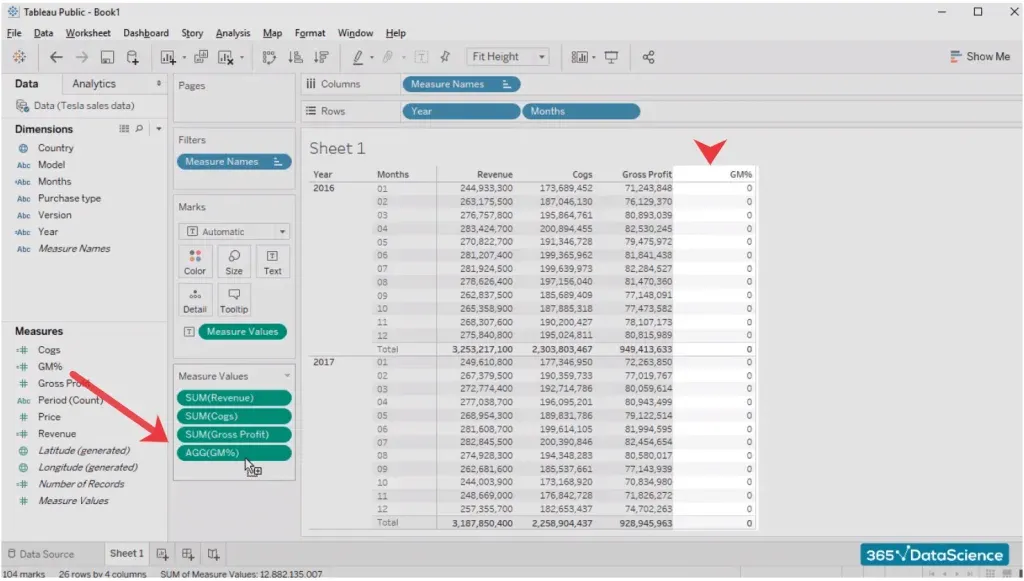Toggle view-as-list icon in Dimensions header

pos(124,129)
